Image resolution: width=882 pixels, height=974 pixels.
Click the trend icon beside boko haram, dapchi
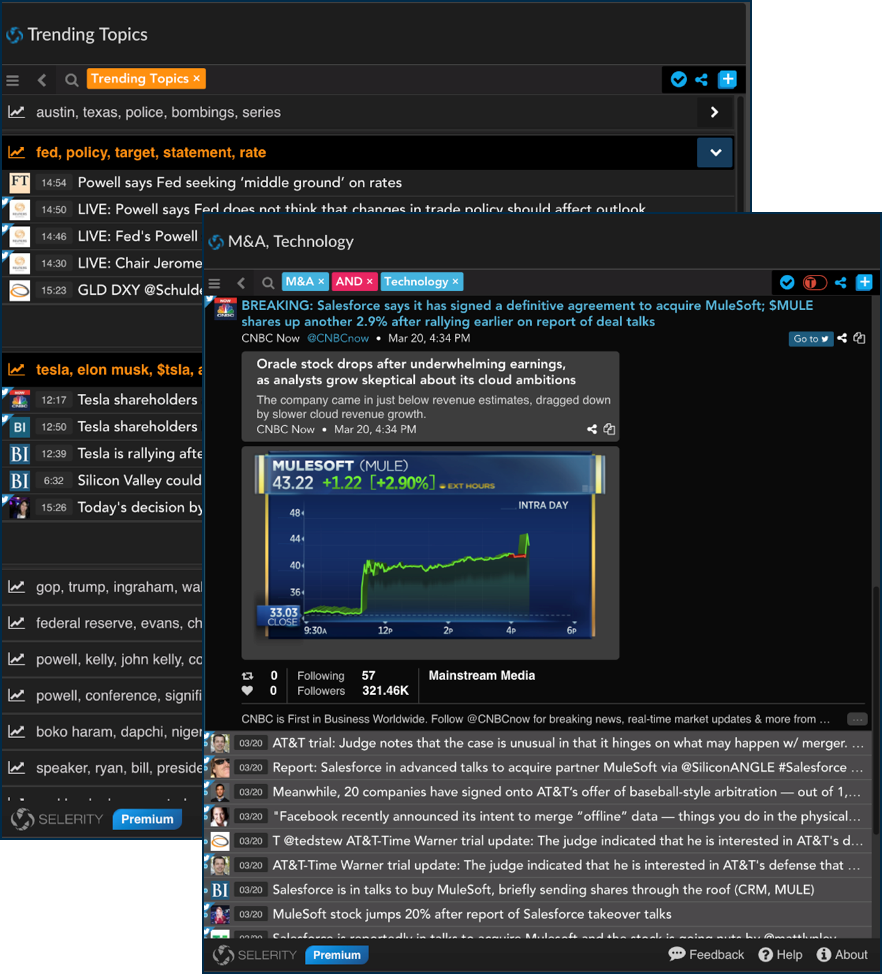tap(17, 732)
